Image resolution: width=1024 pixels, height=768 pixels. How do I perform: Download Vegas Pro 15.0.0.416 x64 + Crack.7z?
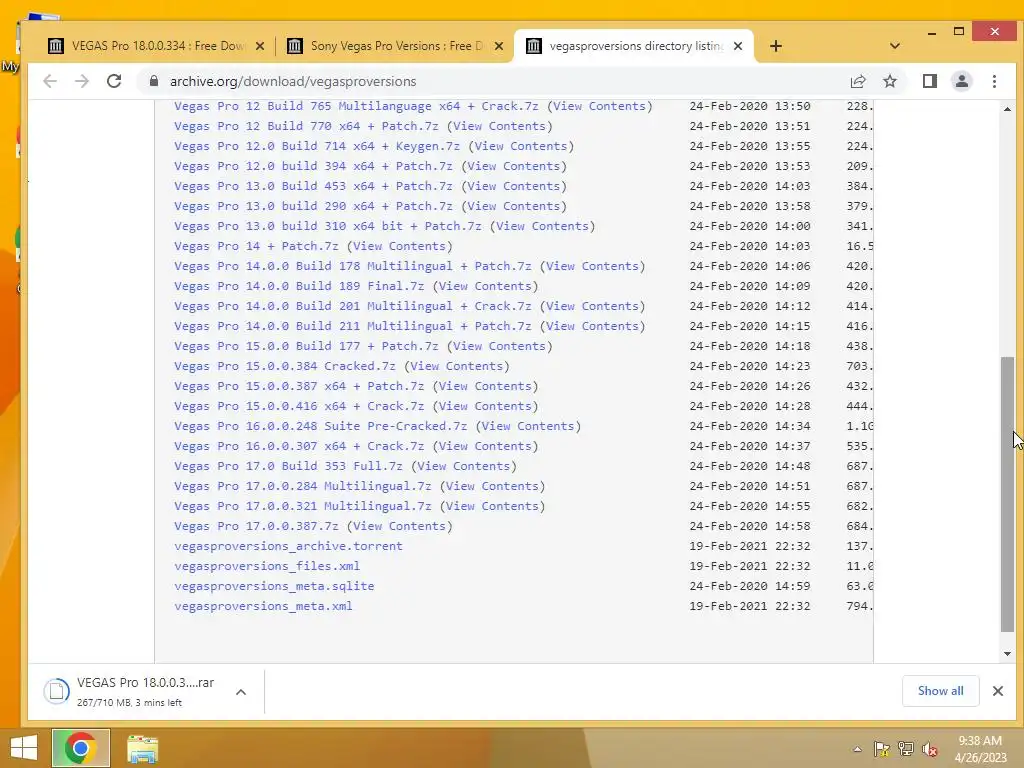pyautogui.click(x=299, y=406)
